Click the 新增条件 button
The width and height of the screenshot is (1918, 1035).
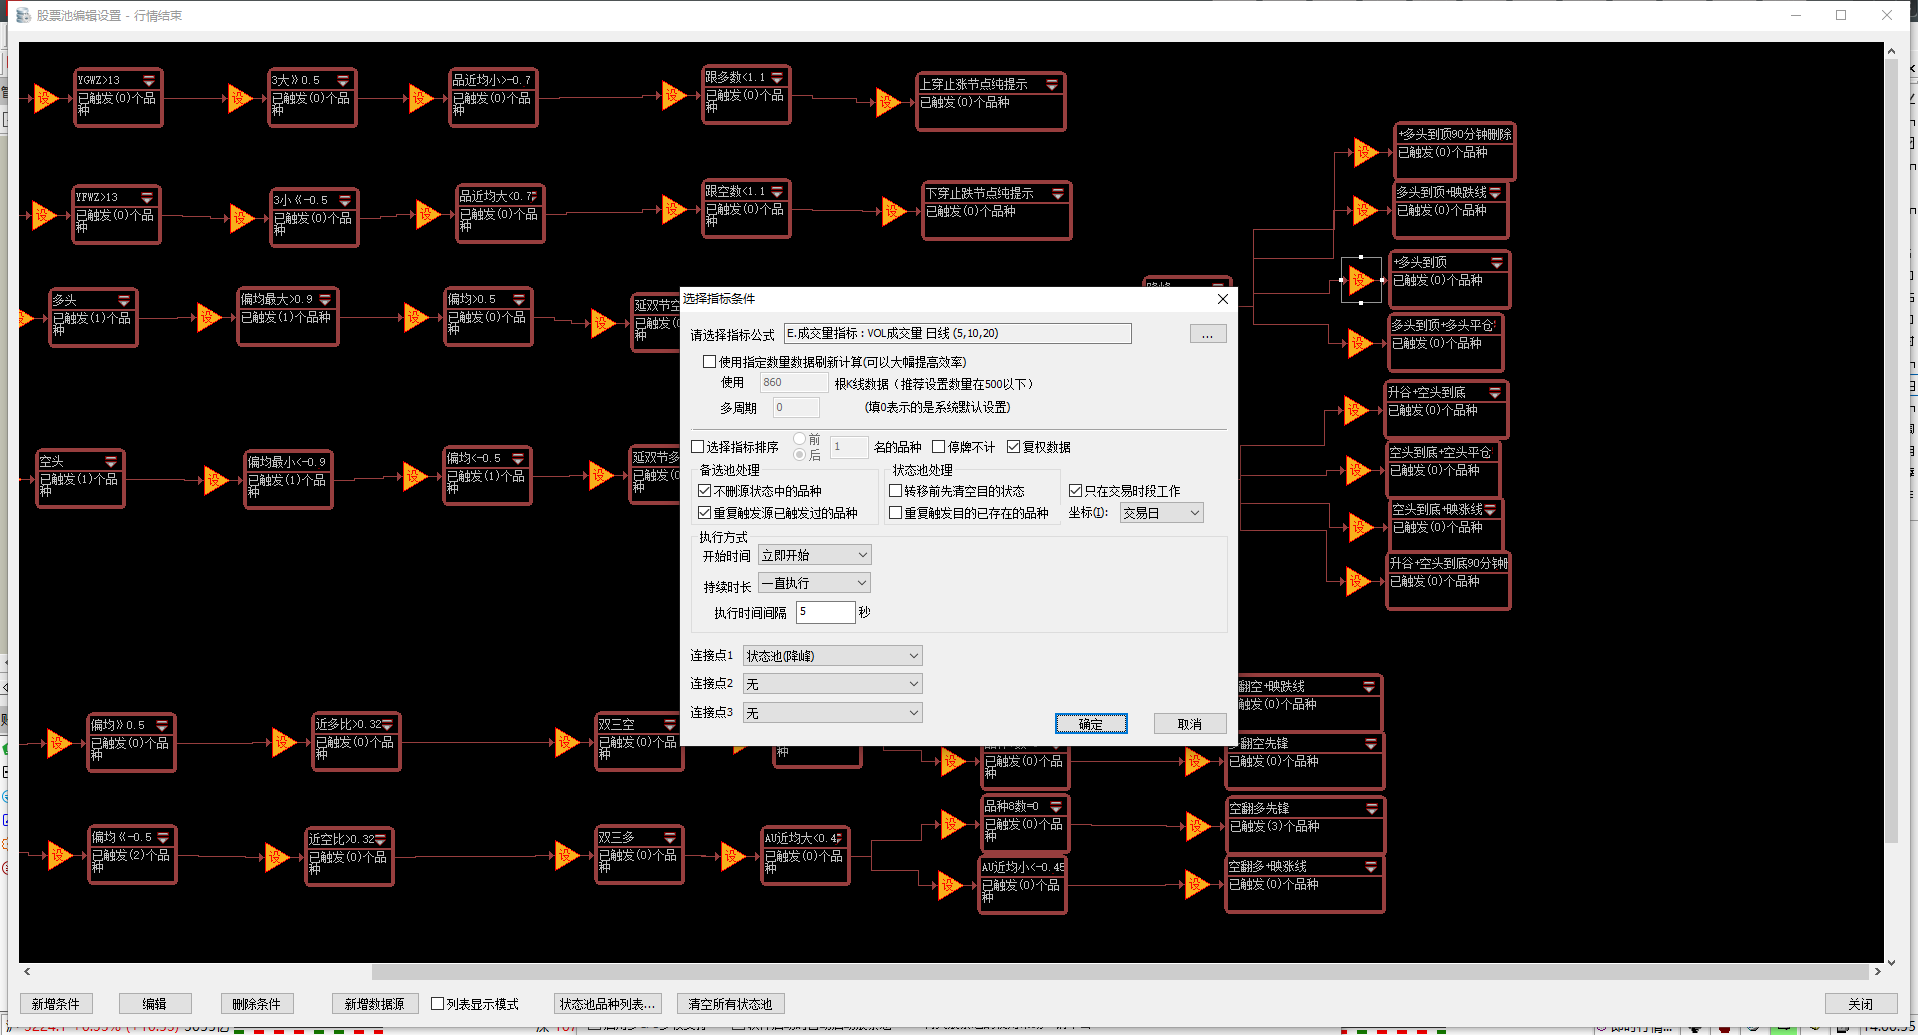tap(56, 1004)
